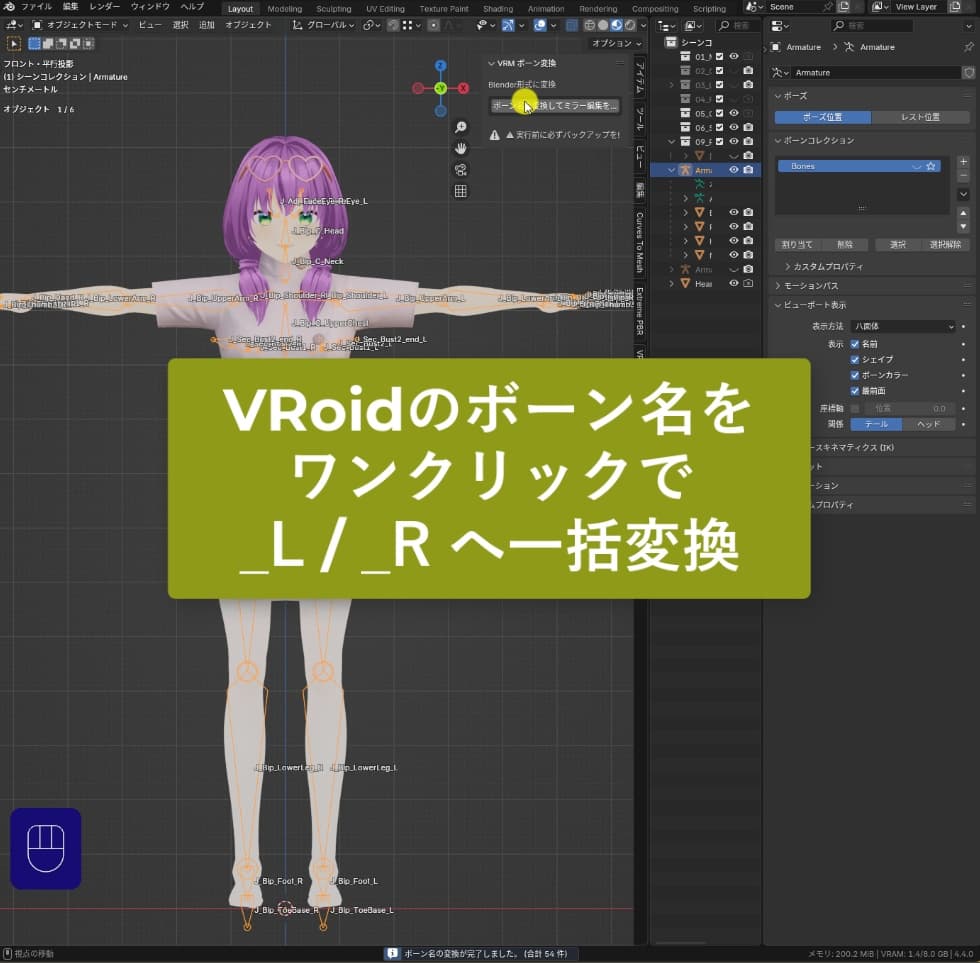Image resolution: width=980 pixels, height=963 pixels.
Task: Click the pan hand icon in the viewport
Action: tap(461, 148)
